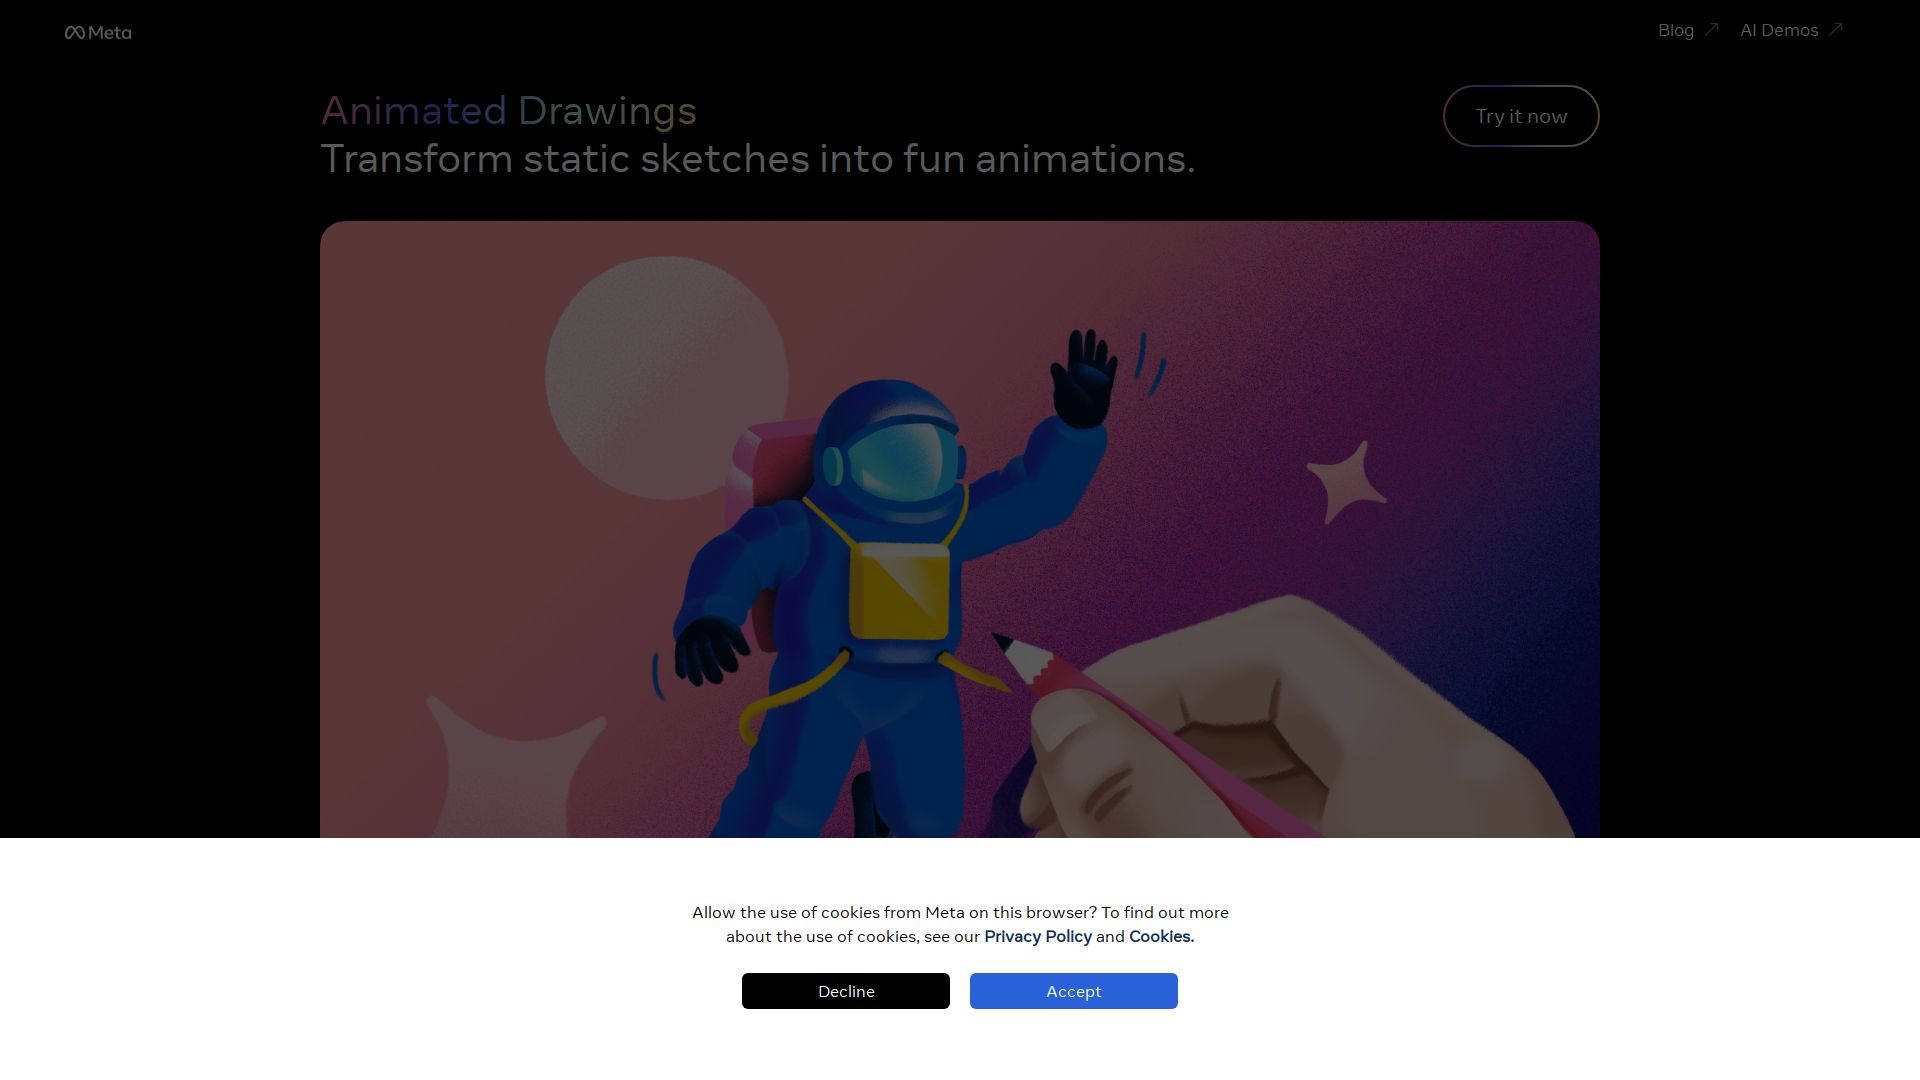
Task: Click the Meta logo in the header
Action: 98,31
